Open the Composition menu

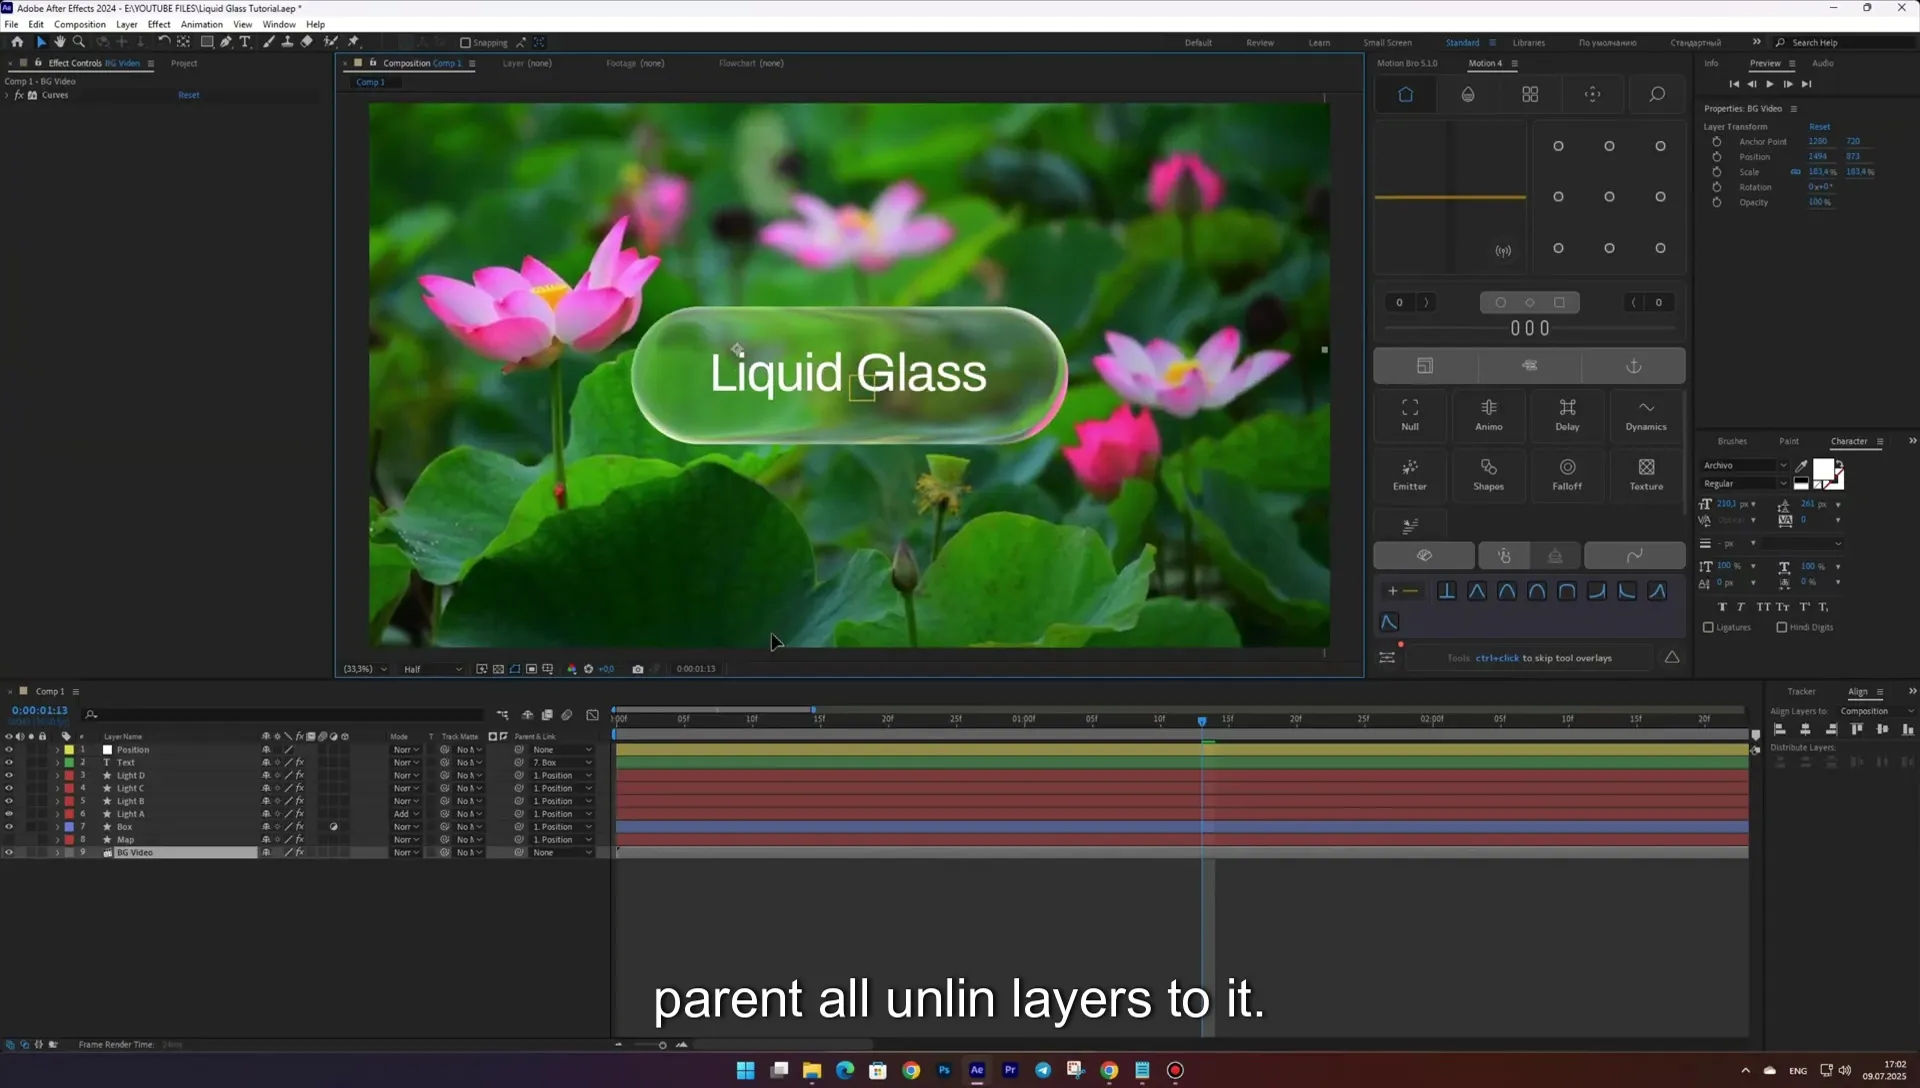pyautogui.click(x=80, y=24)
